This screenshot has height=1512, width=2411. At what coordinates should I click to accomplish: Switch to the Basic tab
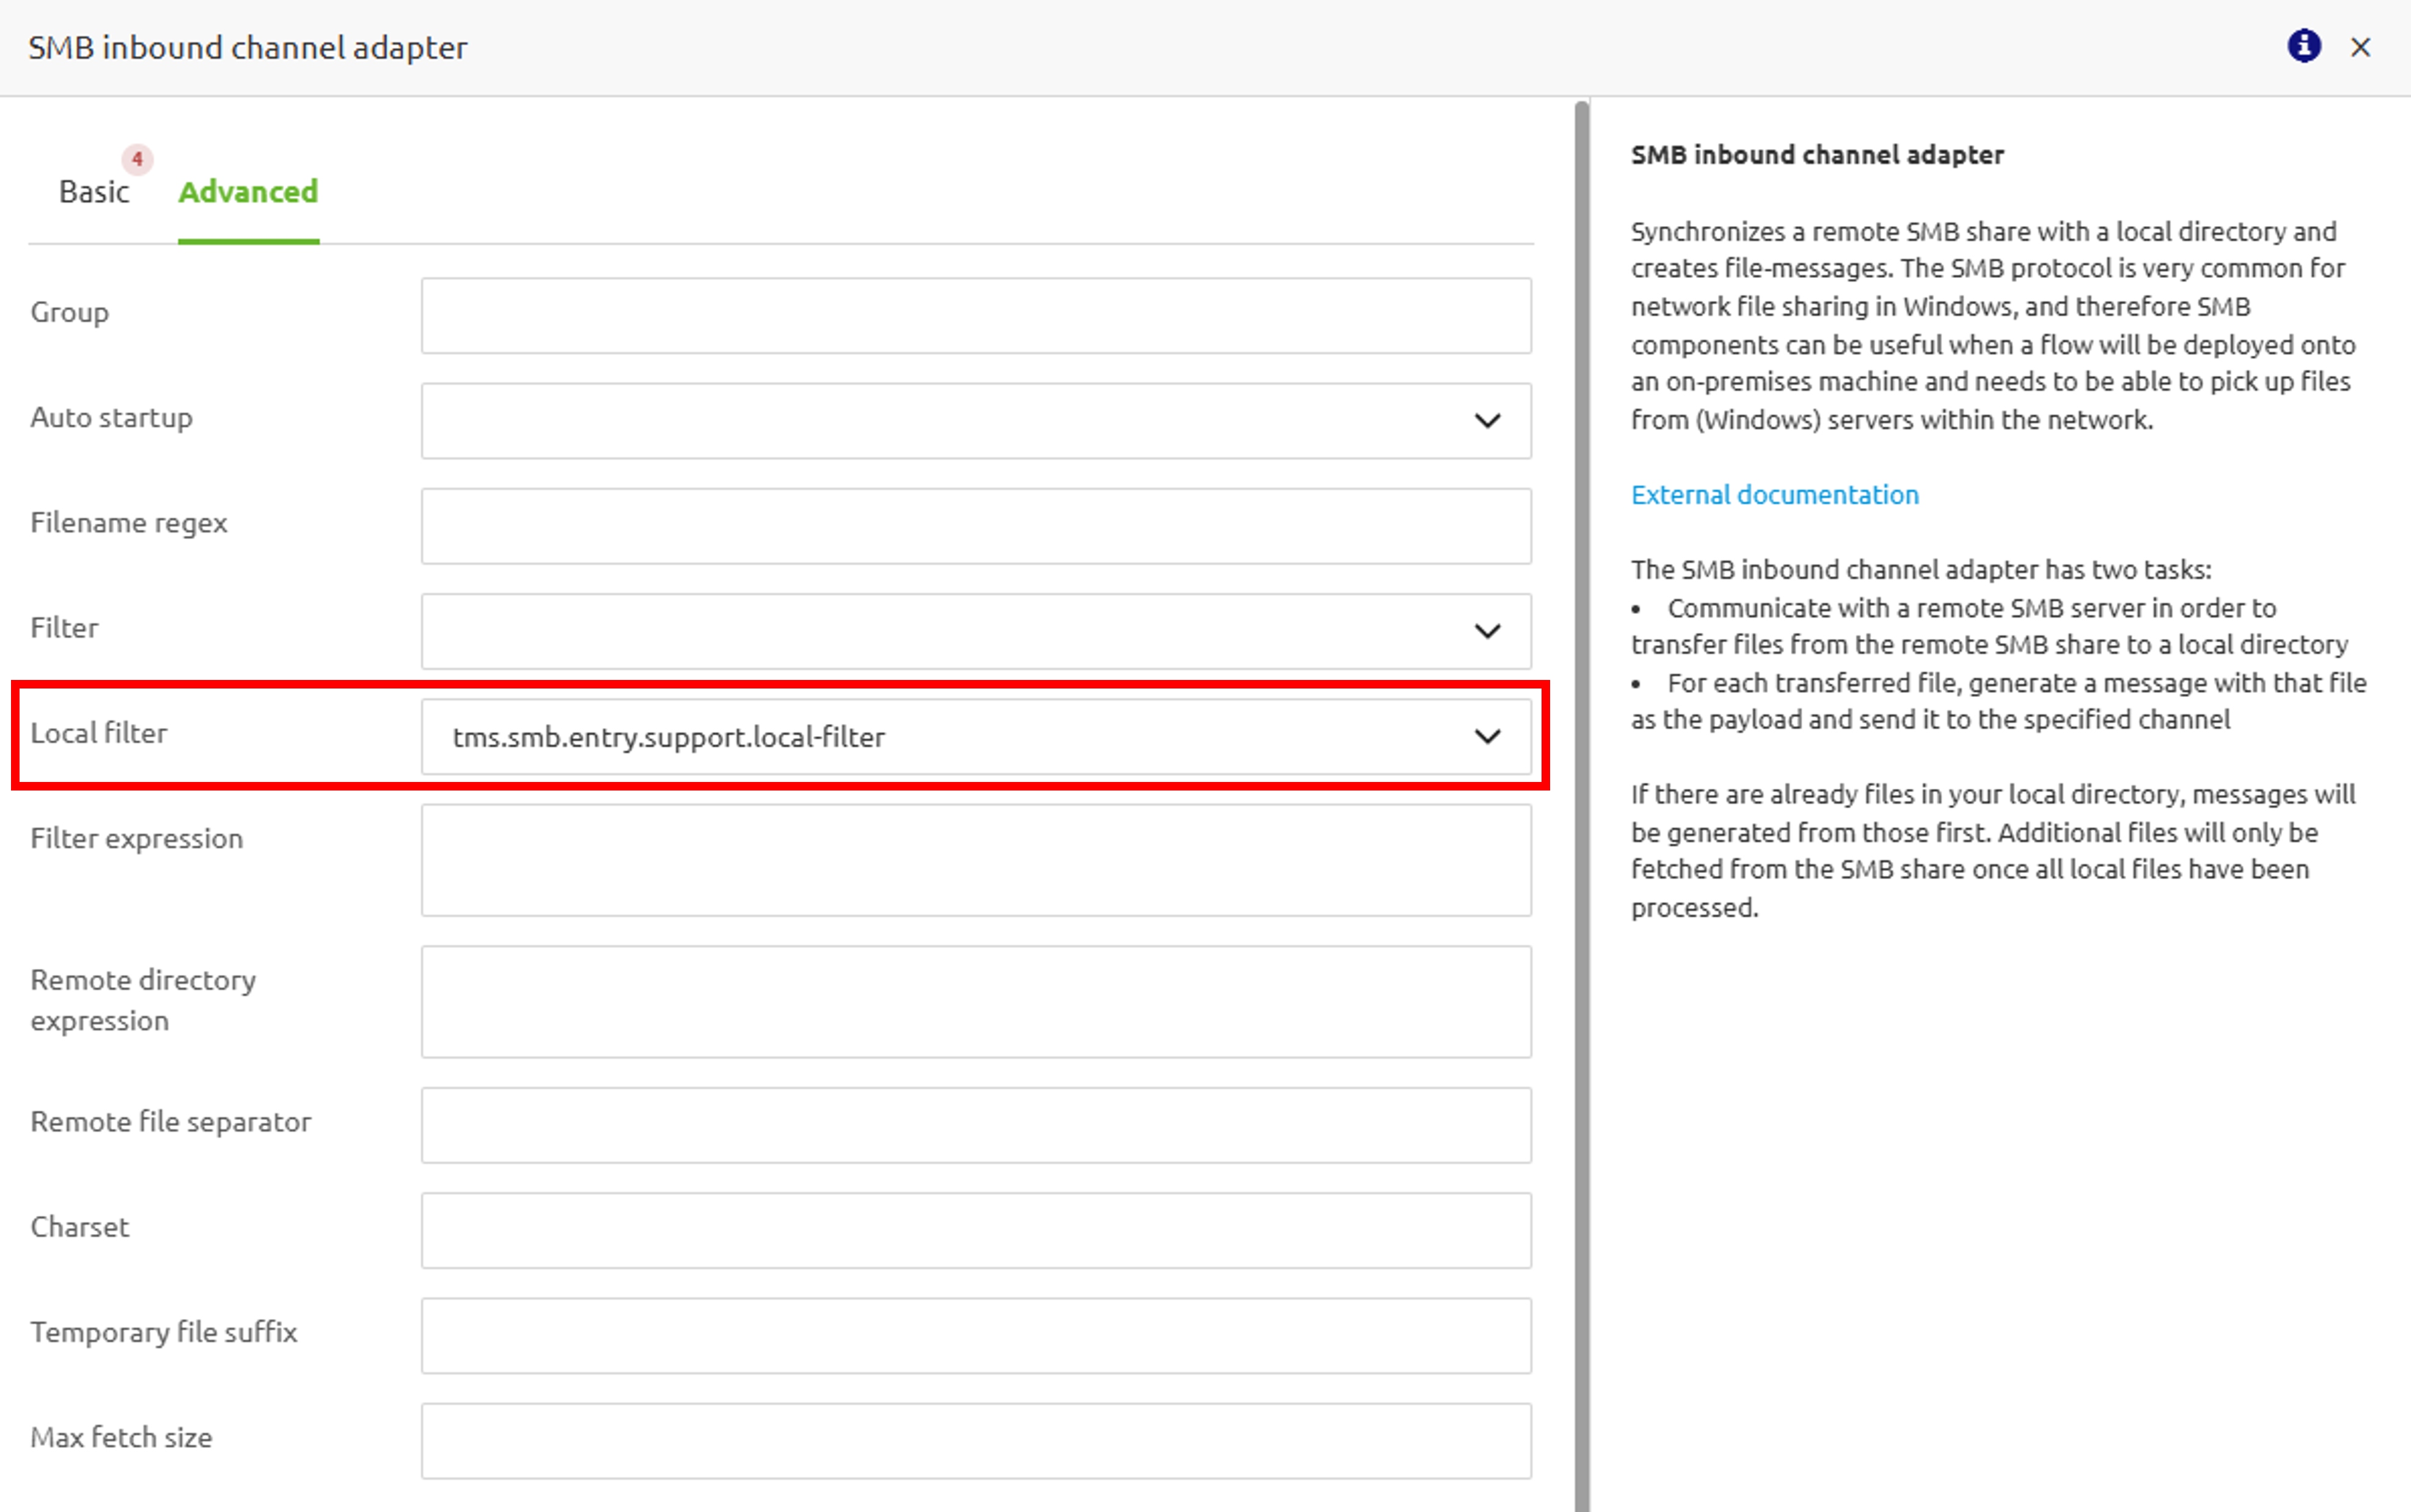pyautogui.click(x=94, y=192)
